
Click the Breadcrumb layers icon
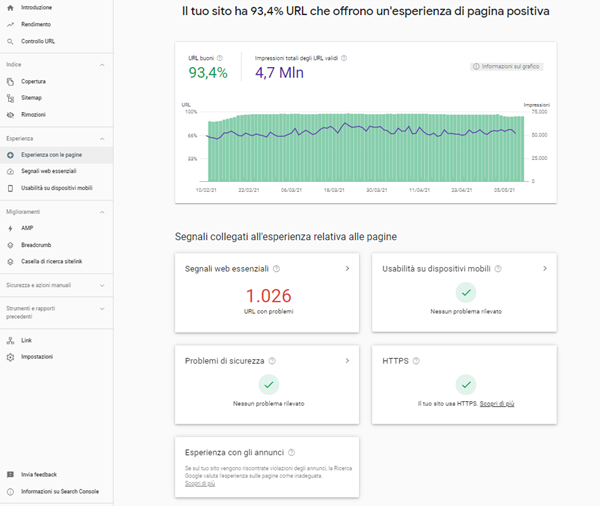(10, 245)
